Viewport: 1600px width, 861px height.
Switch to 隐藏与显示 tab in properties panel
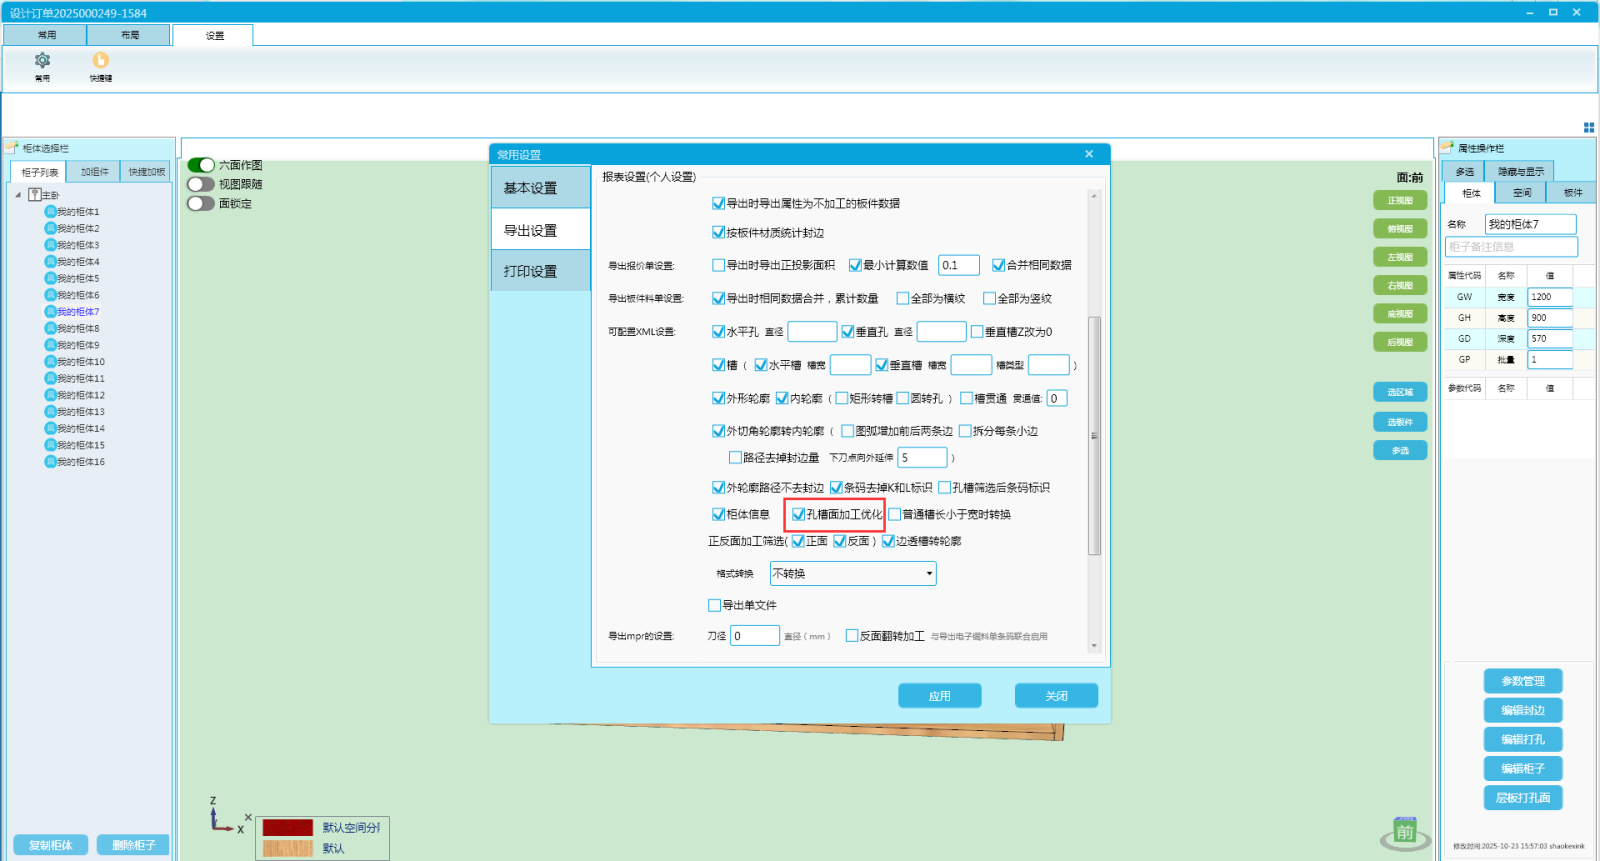click(1520, 172)
